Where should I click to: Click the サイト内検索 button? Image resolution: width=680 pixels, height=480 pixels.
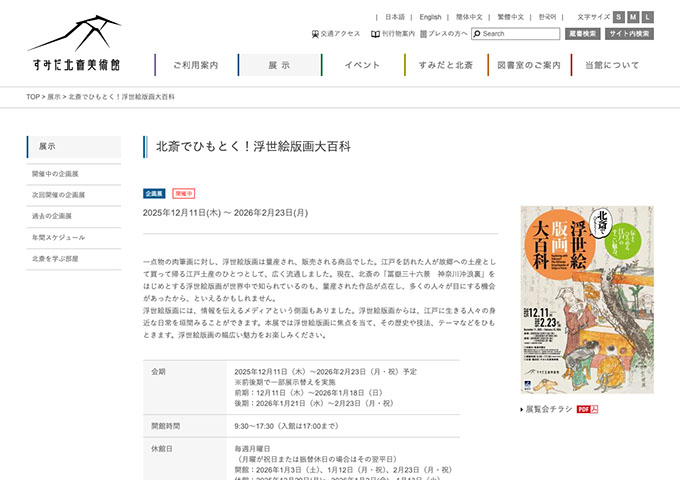click(629, 34)
